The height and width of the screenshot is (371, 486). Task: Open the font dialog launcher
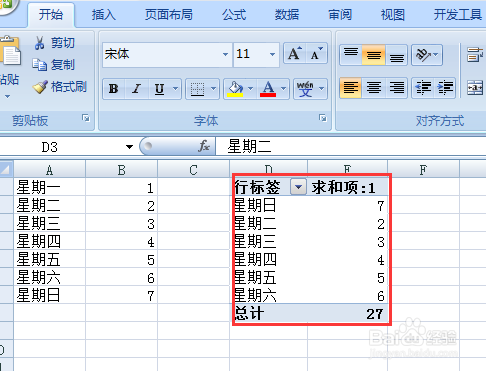pyautogui.click(x=322, y=118)
